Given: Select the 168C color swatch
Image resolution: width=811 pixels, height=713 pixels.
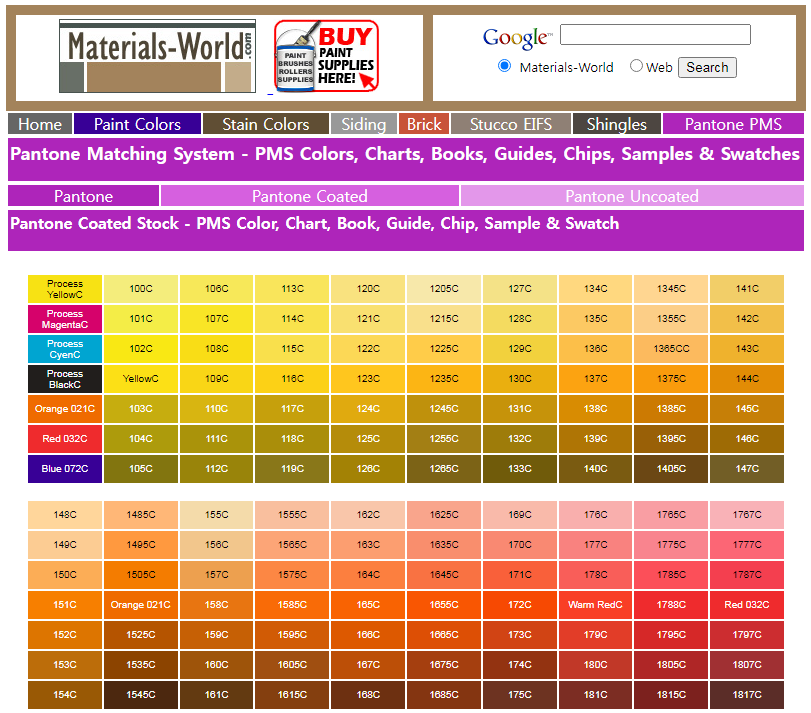Looking at the screenshot, I should pos(368,695).
